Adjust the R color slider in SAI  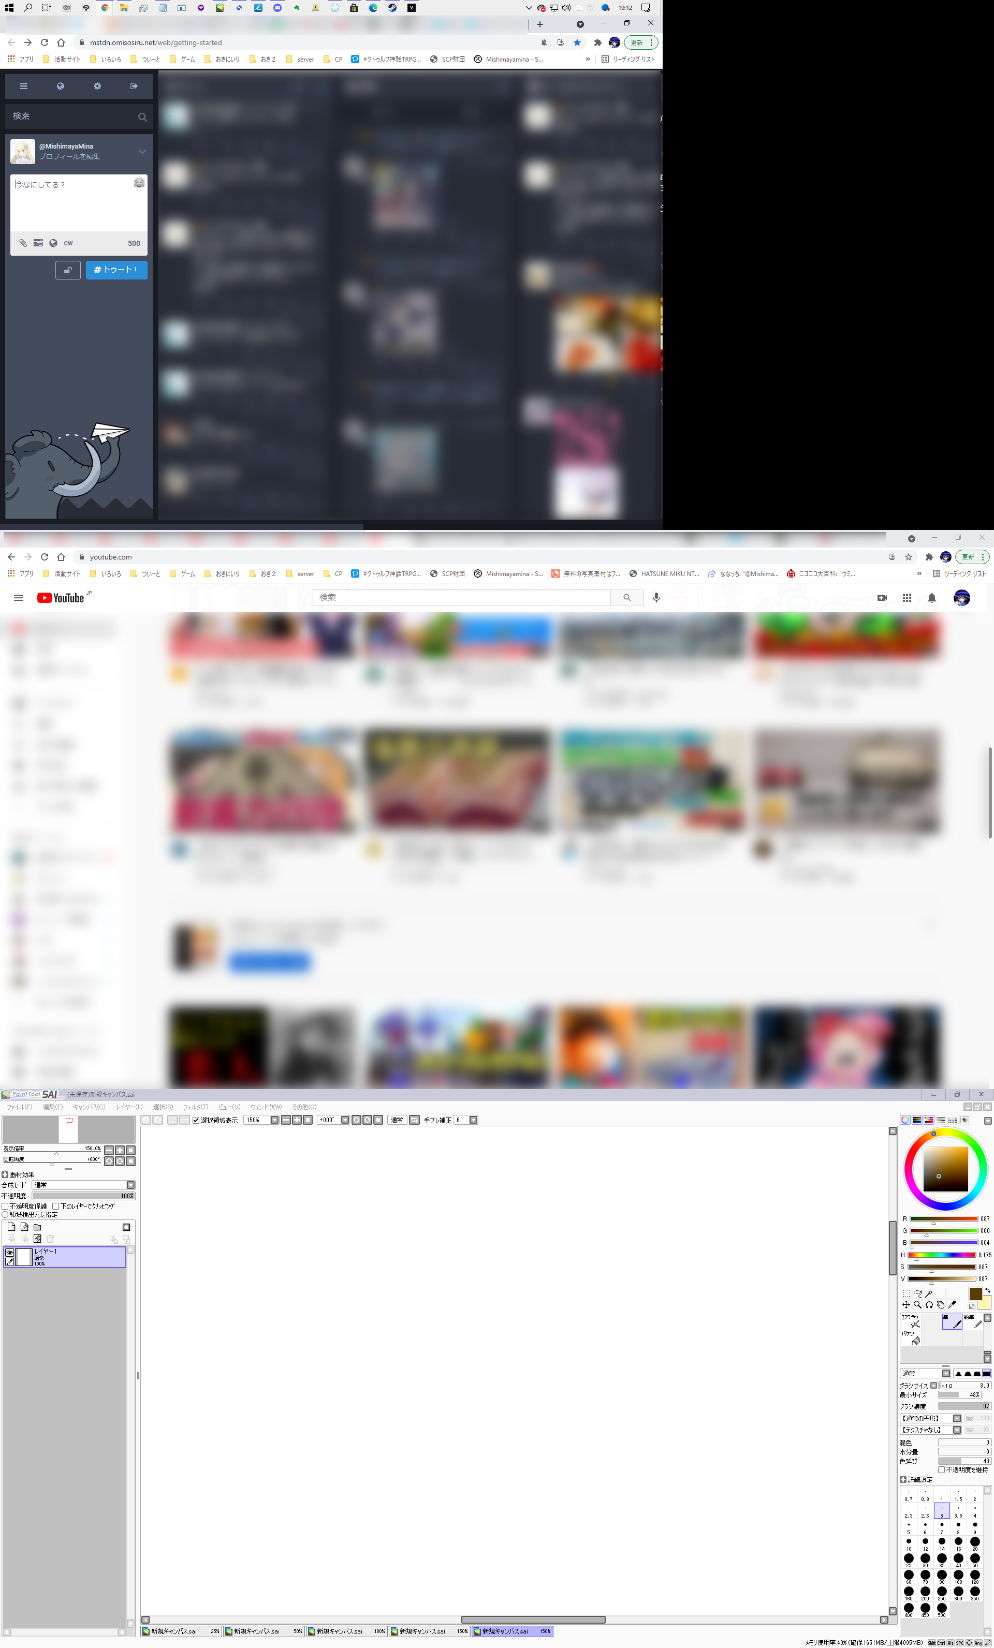coord(944,1219)
